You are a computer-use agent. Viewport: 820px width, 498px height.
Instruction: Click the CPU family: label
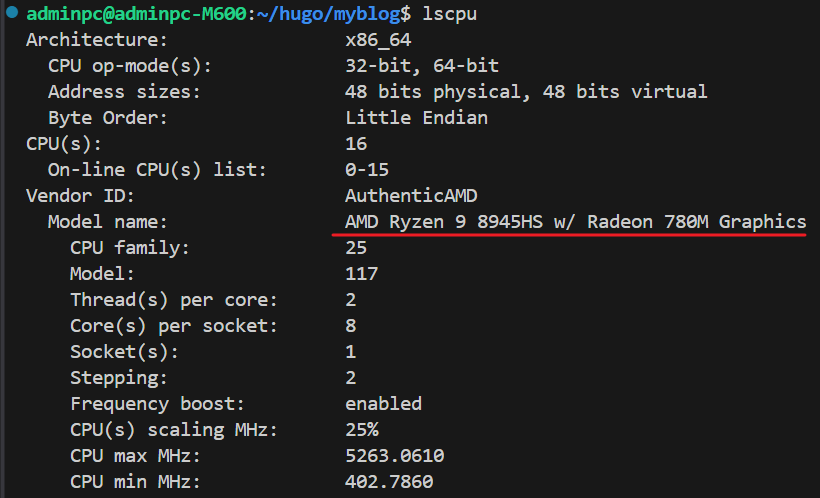130,248
